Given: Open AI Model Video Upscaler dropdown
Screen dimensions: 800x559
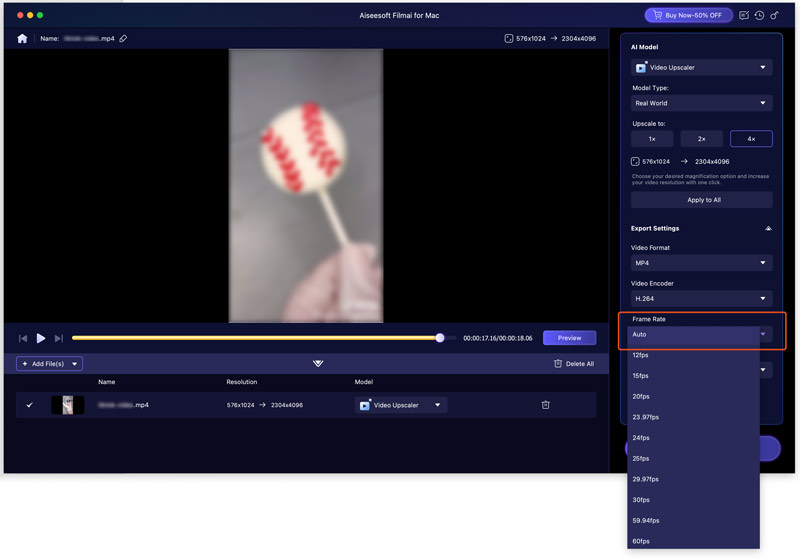Looking at the screenshot, I should click(x=702, y=67).
